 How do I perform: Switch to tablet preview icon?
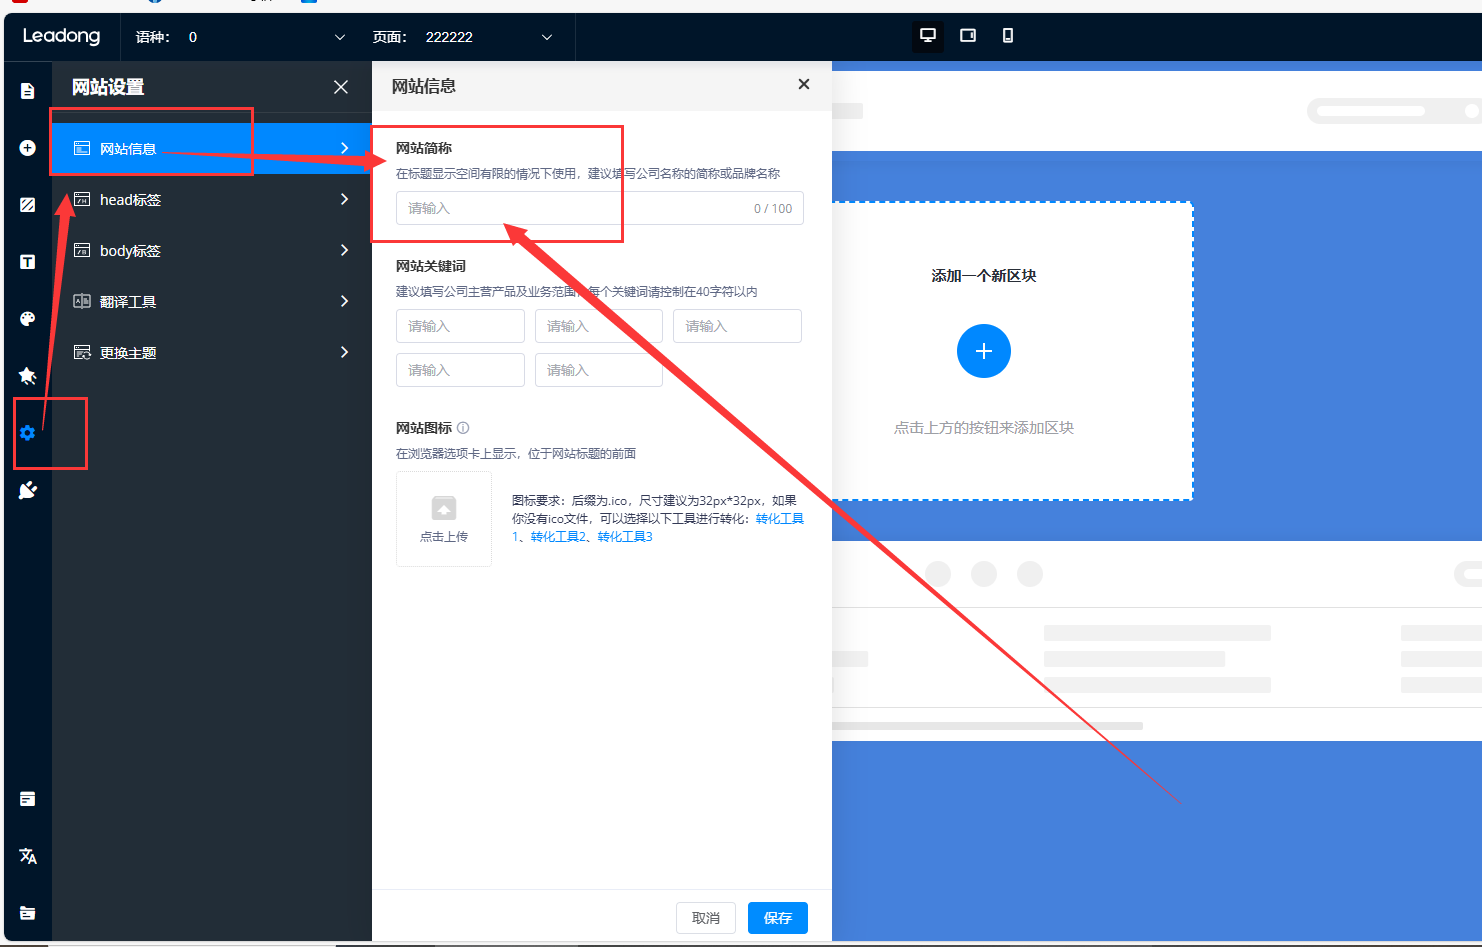click(967, 36)
